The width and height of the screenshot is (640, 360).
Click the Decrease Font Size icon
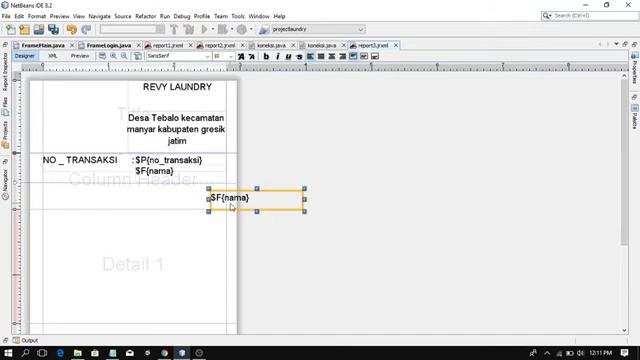pyautogui.click(x=251, y=56)
